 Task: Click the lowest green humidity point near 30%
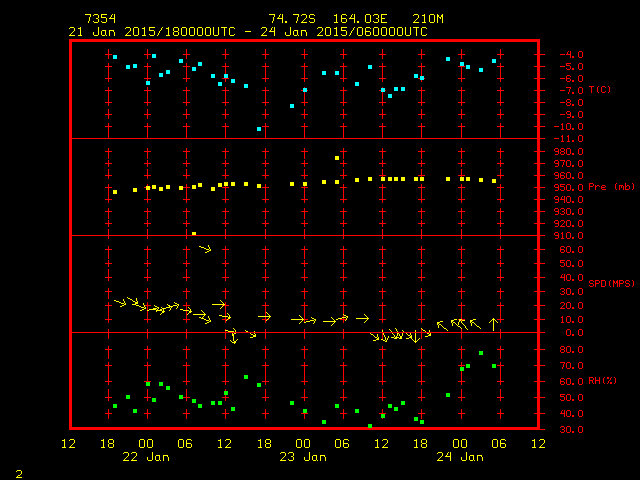[370, 426]
